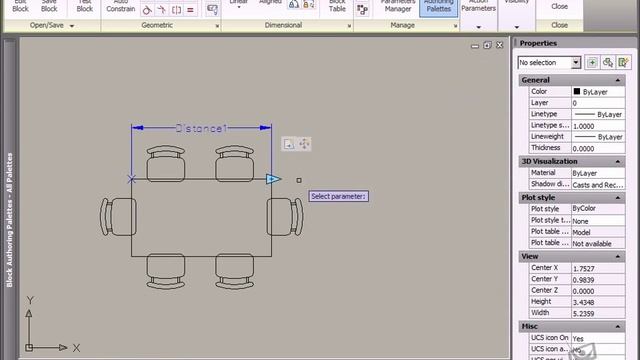Select the Perpendicular constraint icon
The width and height of the screenshot is (640, 360).
pos(162,10)
